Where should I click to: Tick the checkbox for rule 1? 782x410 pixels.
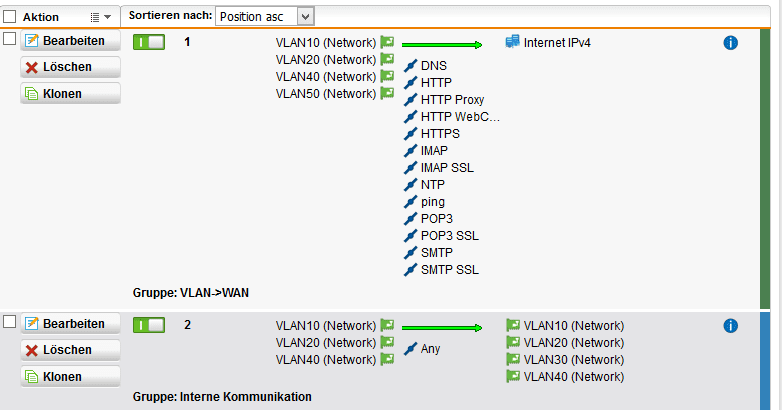tap(10, 39)
